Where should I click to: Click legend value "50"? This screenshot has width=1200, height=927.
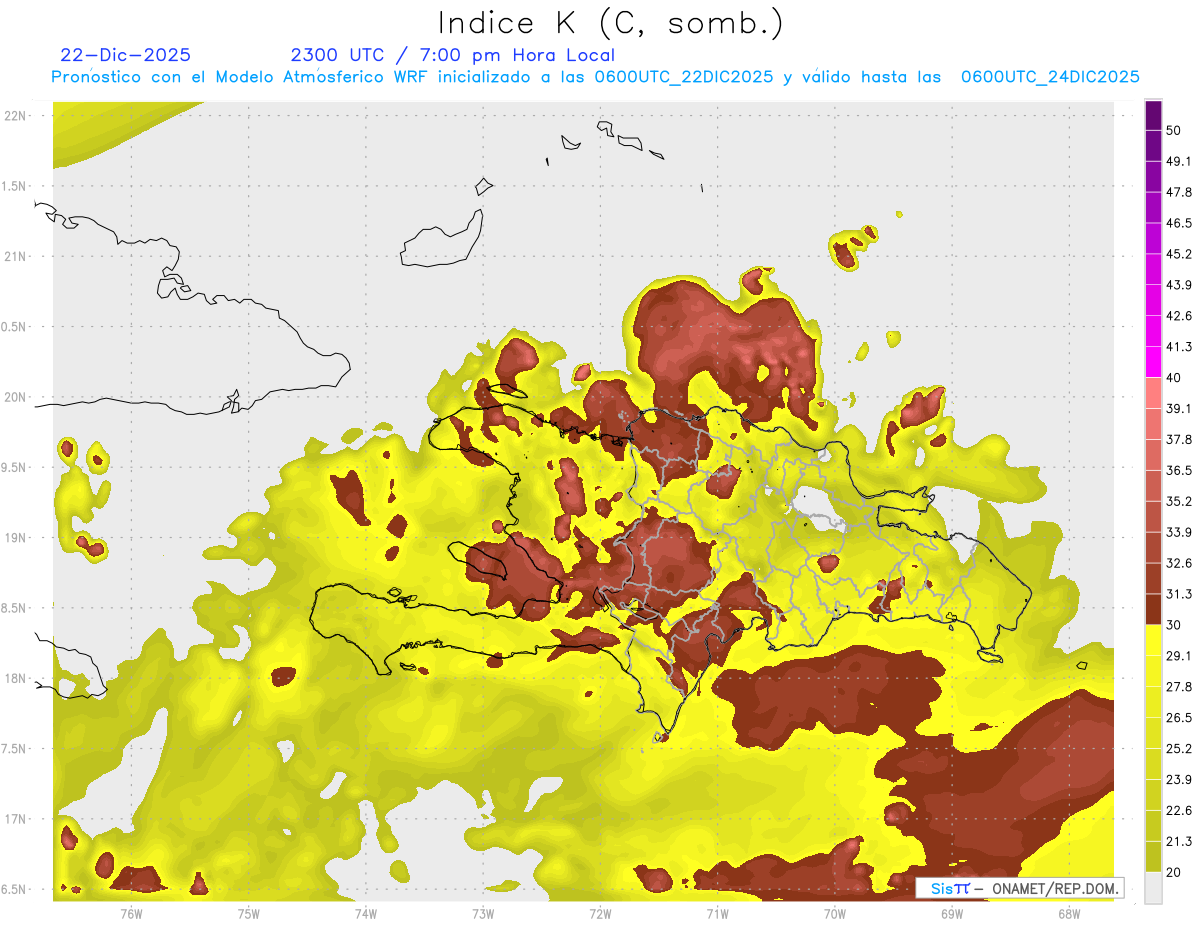[x=1174, y=131]
